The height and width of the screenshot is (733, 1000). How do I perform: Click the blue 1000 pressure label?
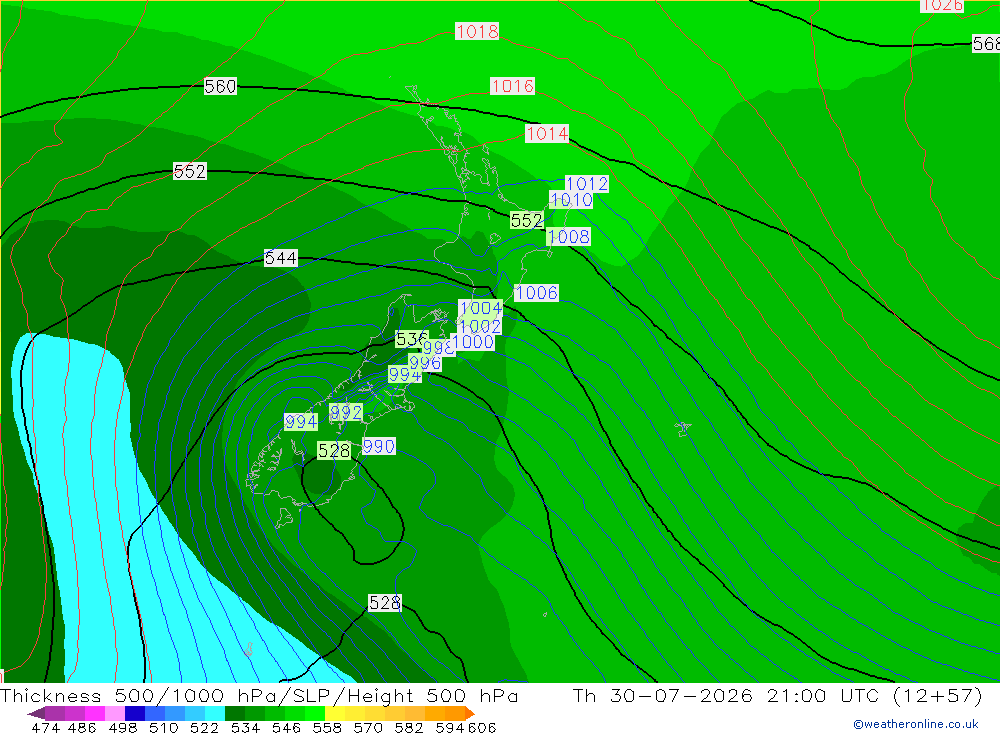tap(473, 342)
